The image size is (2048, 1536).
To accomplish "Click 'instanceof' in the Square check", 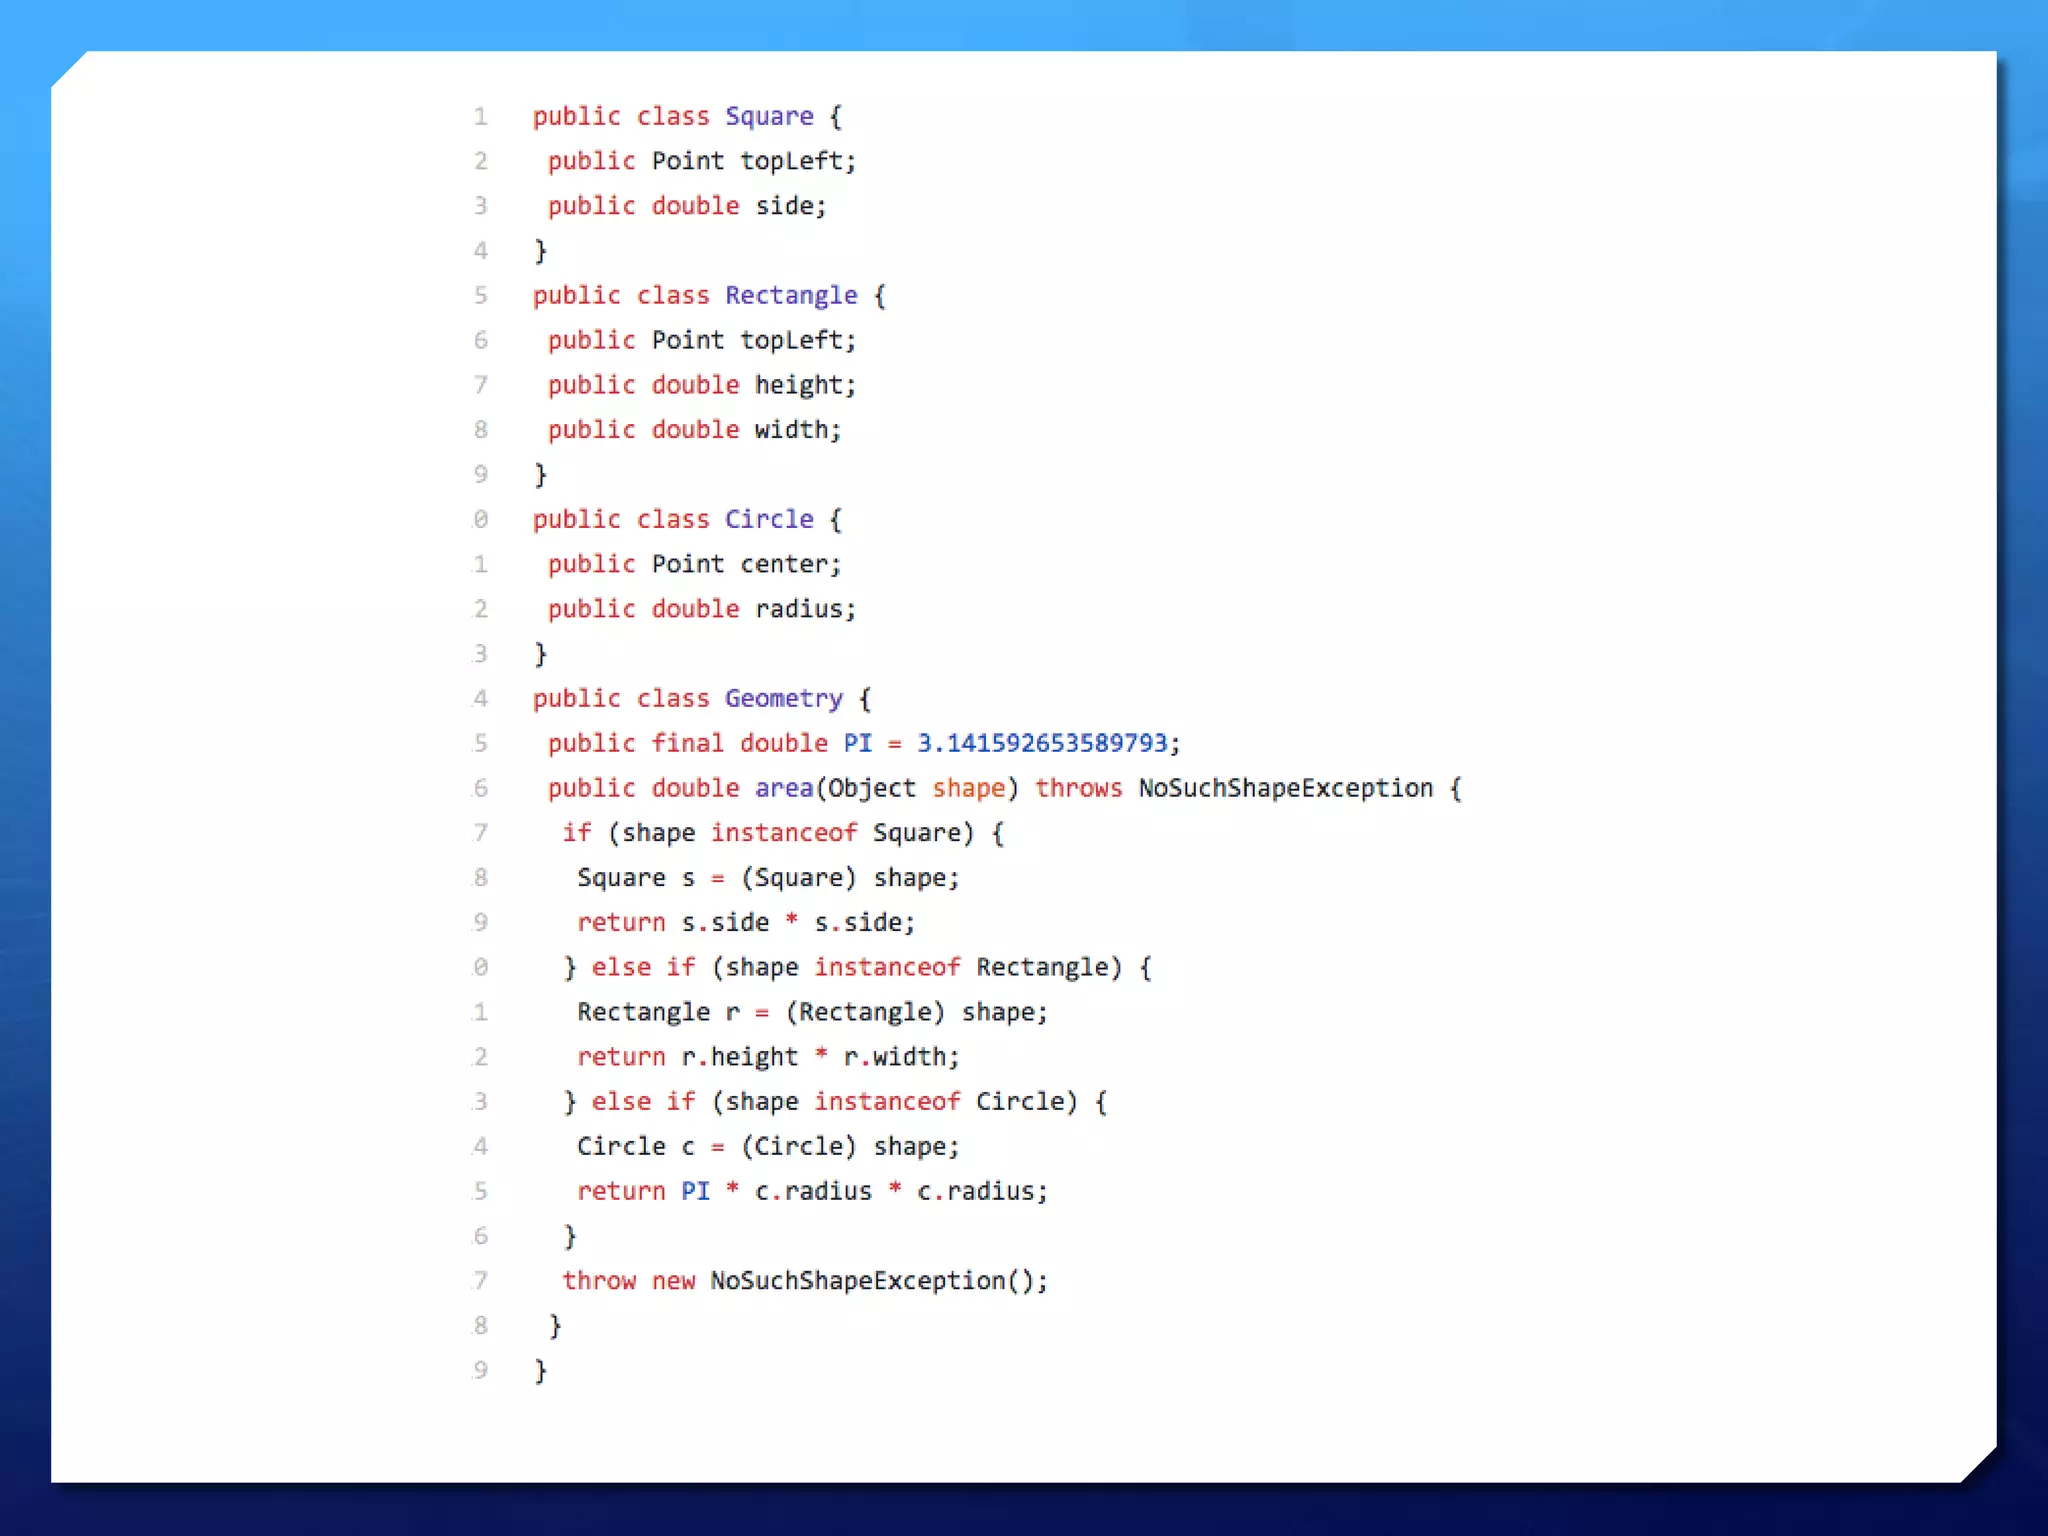I will click(783, 833).
